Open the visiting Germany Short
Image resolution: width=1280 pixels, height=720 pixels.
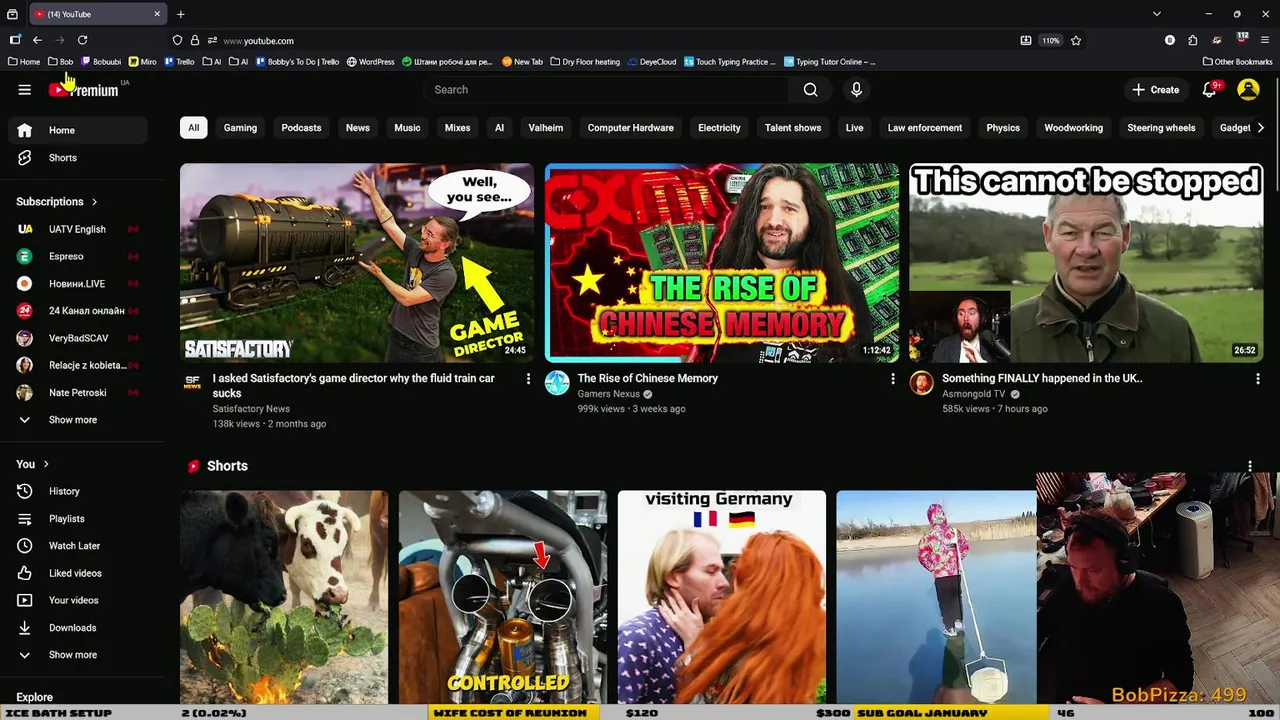click(722, 597)
